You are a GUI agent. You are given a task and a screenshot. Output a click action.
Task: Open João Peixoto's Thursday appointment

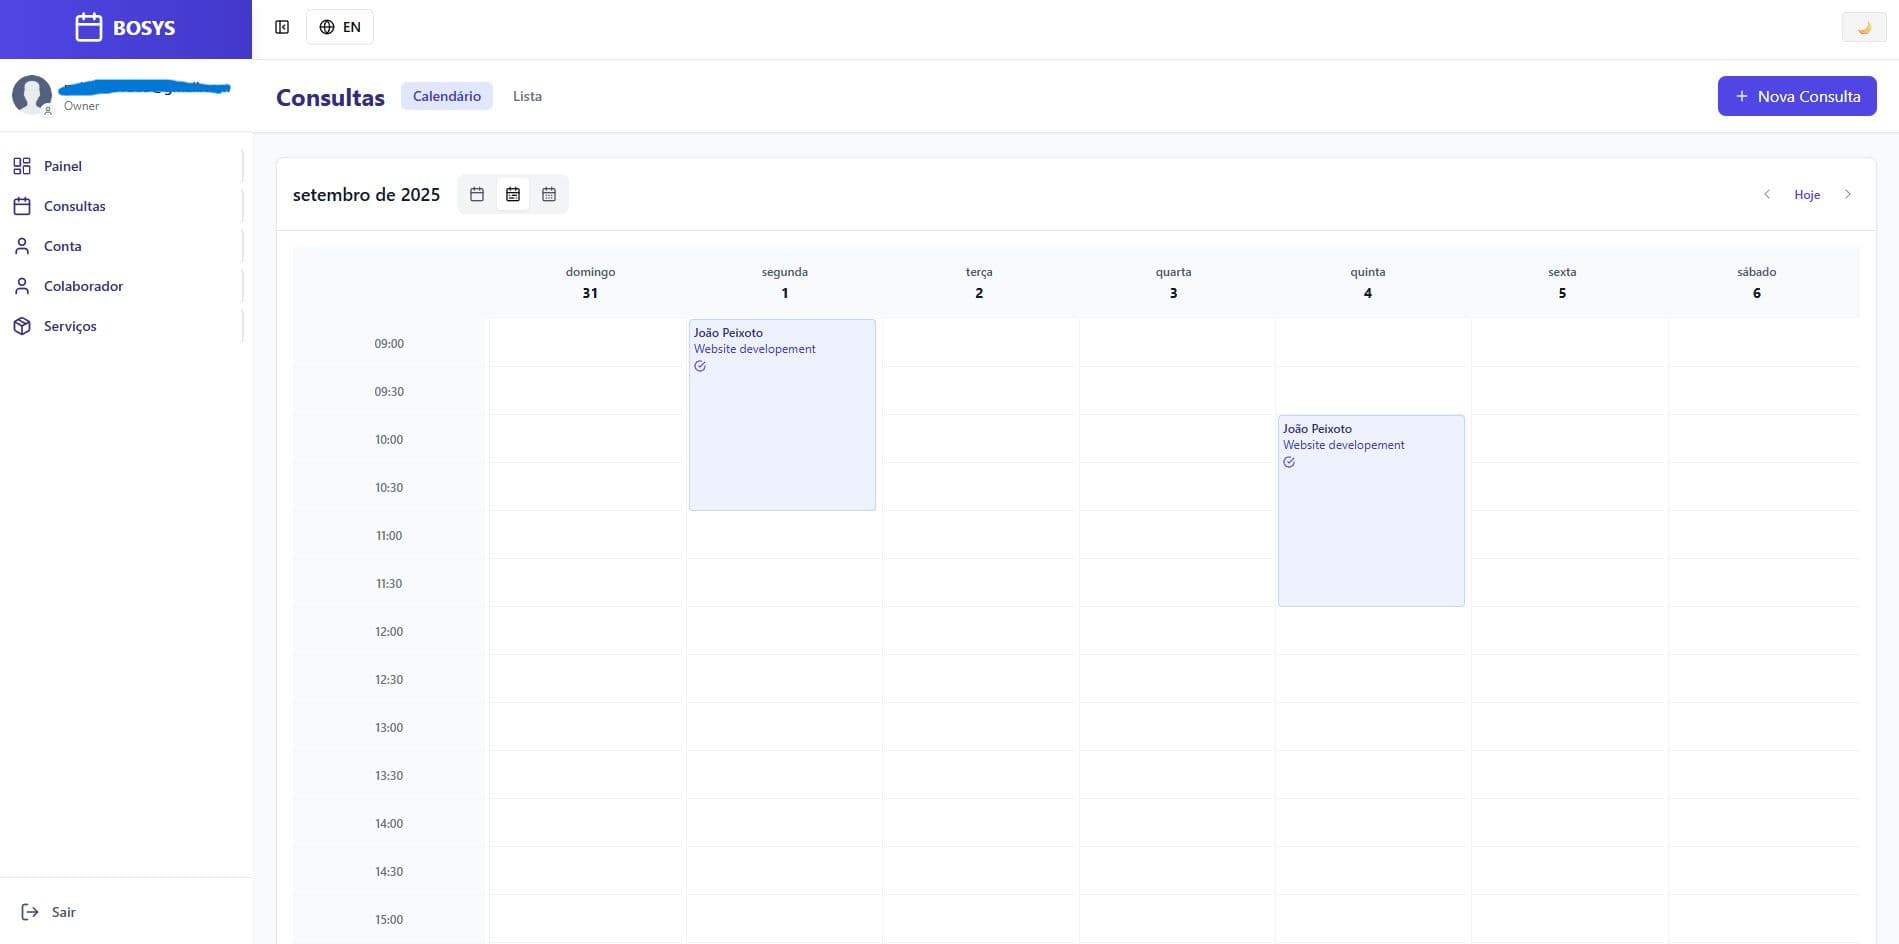[x=1371, y=510]
